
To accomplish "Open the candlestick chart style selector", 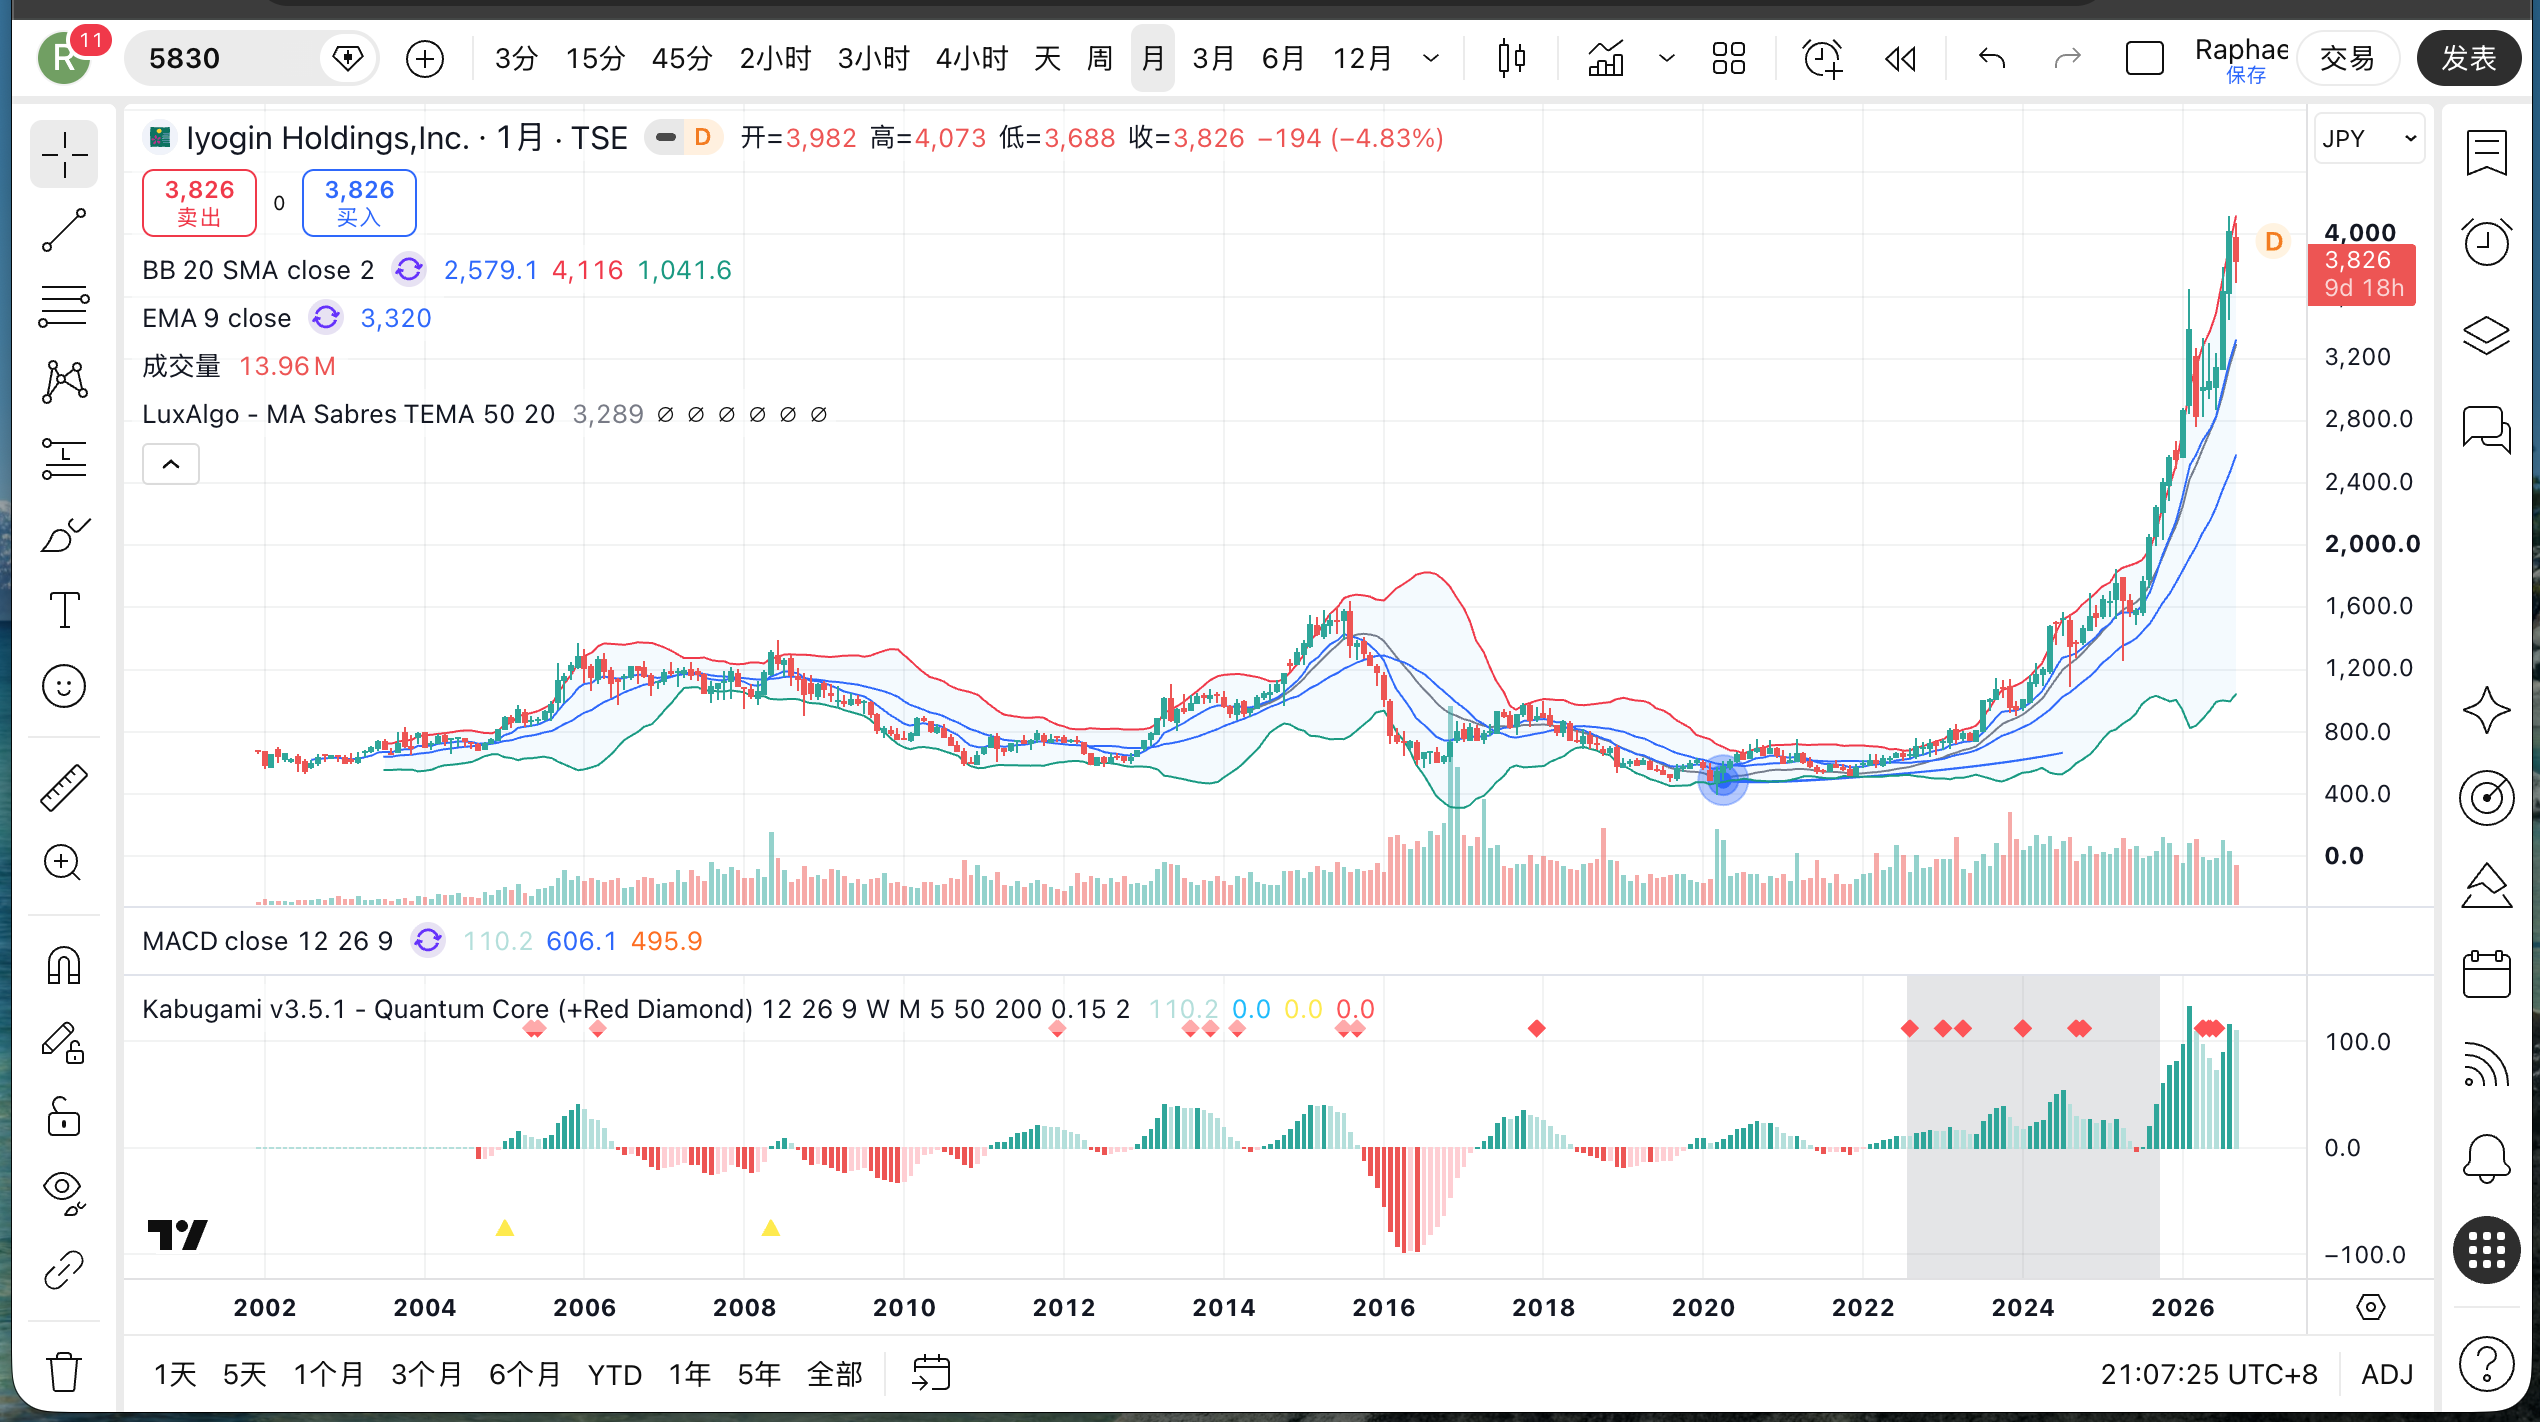I will click(x=1512, y=59).
